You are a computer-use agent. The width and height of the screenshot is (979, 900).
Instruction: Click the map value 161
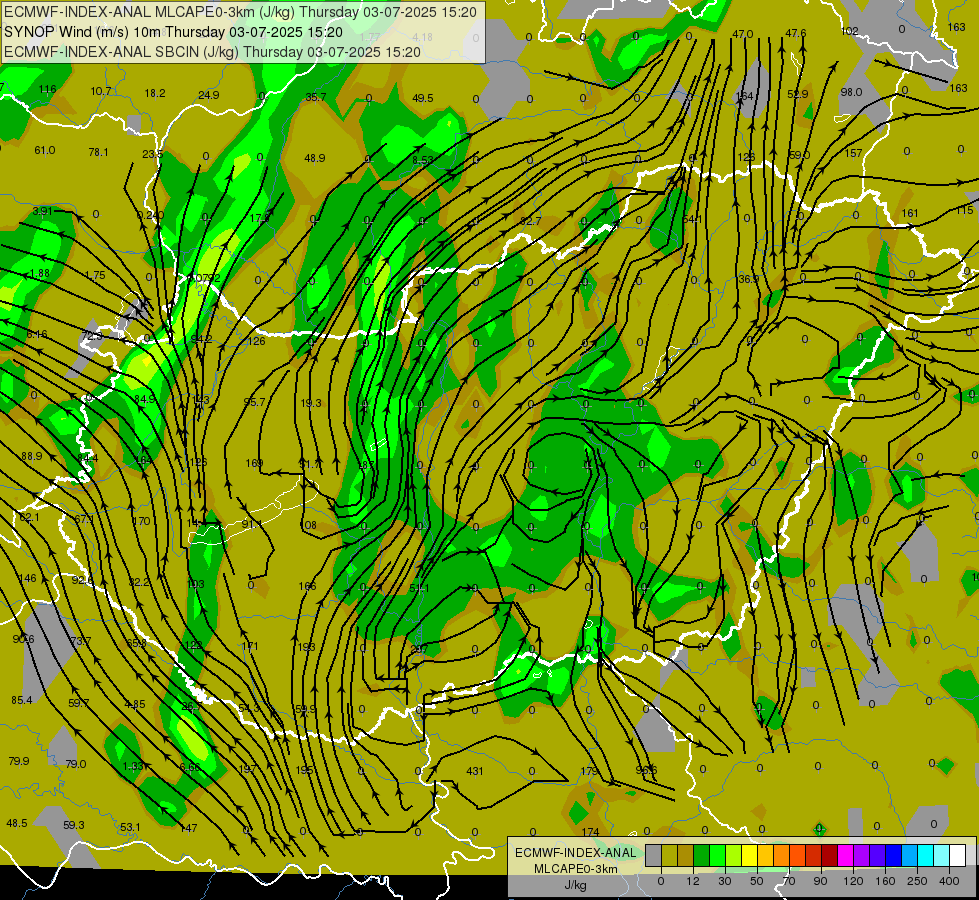pos(910,213)
